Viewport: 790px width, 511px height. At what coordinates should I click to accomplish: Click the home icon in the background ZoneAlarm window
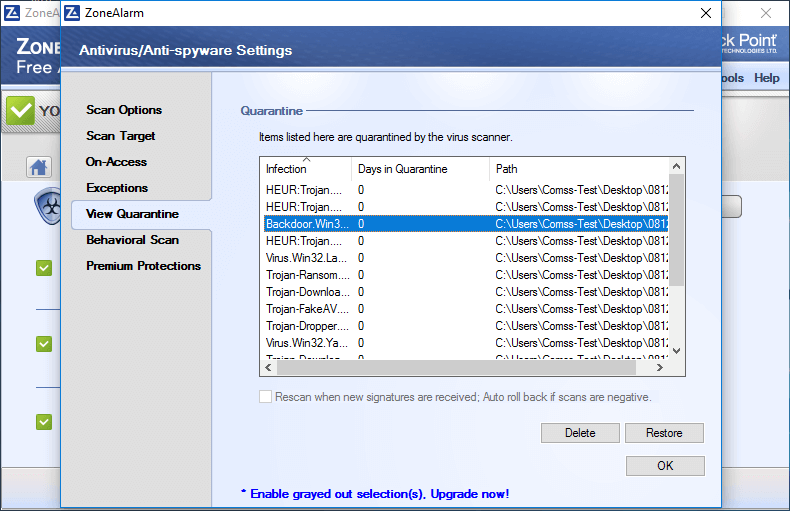point(39,167)
